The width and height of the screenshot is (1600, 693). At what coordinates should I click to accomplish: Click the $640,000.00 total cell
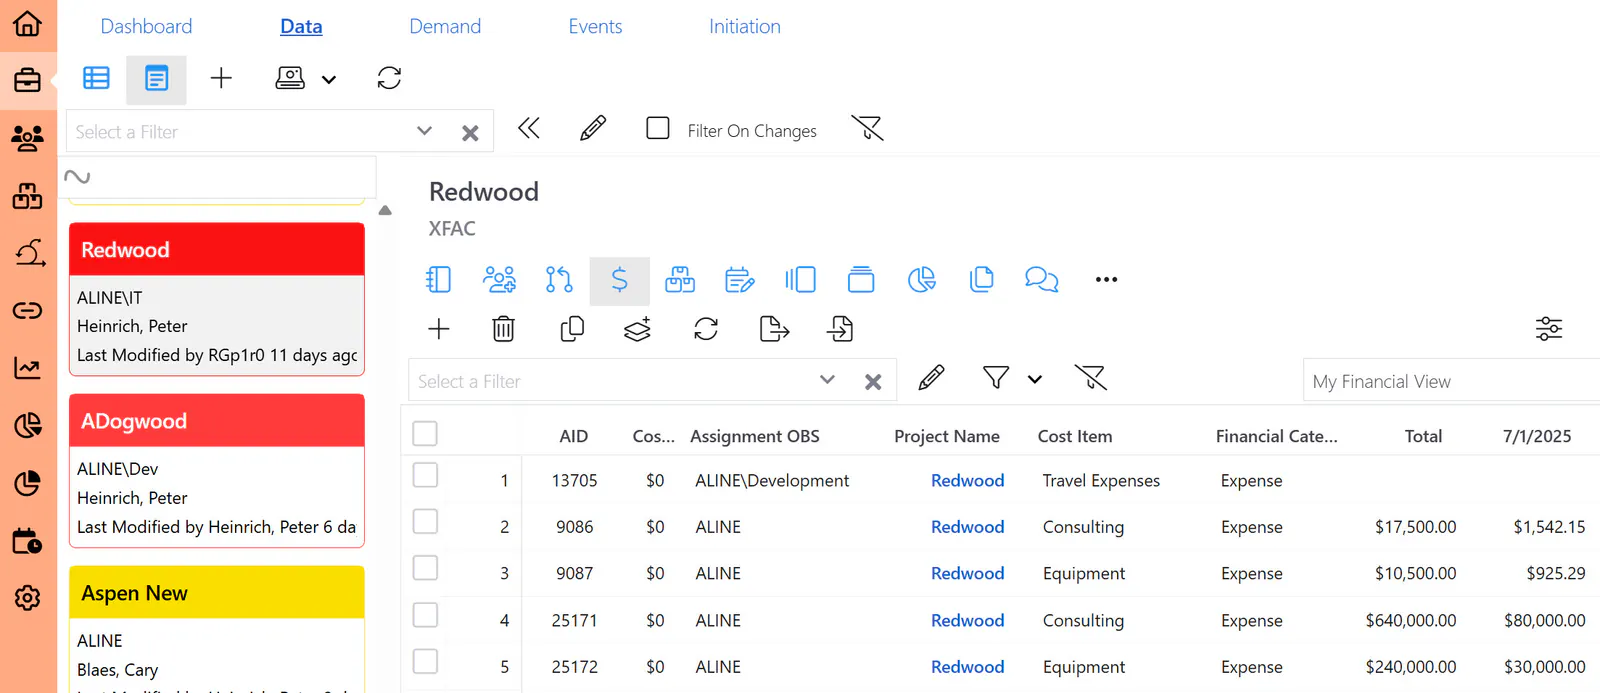tap(1410, 621)
